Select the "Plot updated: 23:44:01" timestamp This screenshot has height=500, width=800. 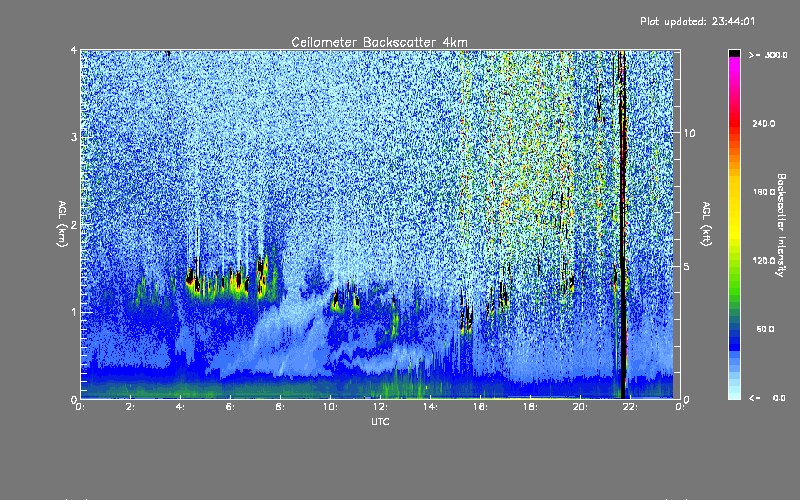click(x=697, y=21)
